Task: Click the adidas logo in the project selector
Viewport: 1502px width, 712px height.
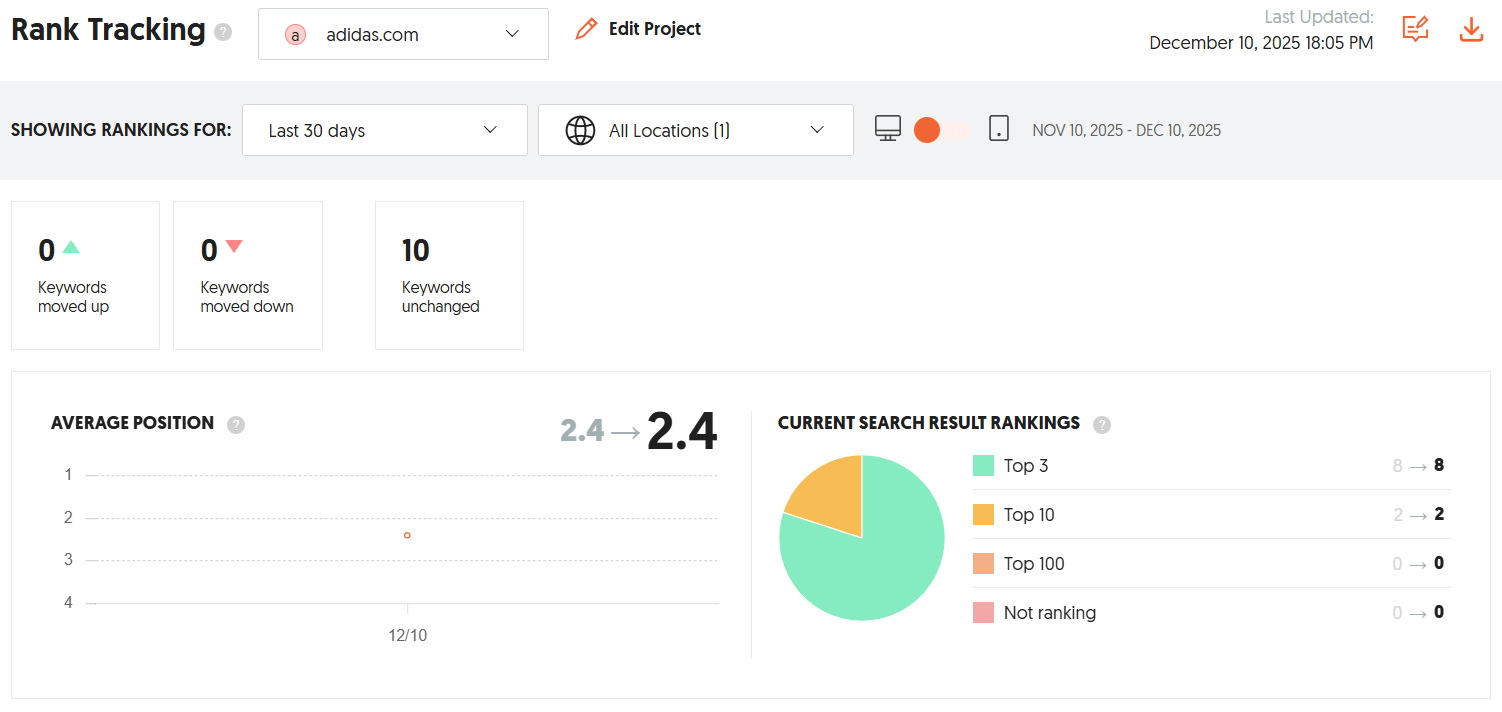Action: 294,33
